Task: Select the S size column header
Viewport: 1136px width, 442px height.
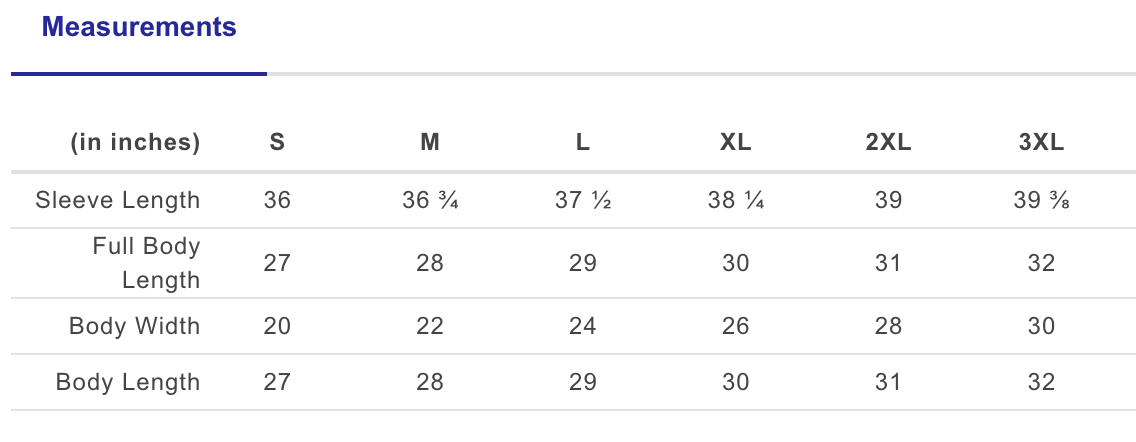Action: click(277, 143)
